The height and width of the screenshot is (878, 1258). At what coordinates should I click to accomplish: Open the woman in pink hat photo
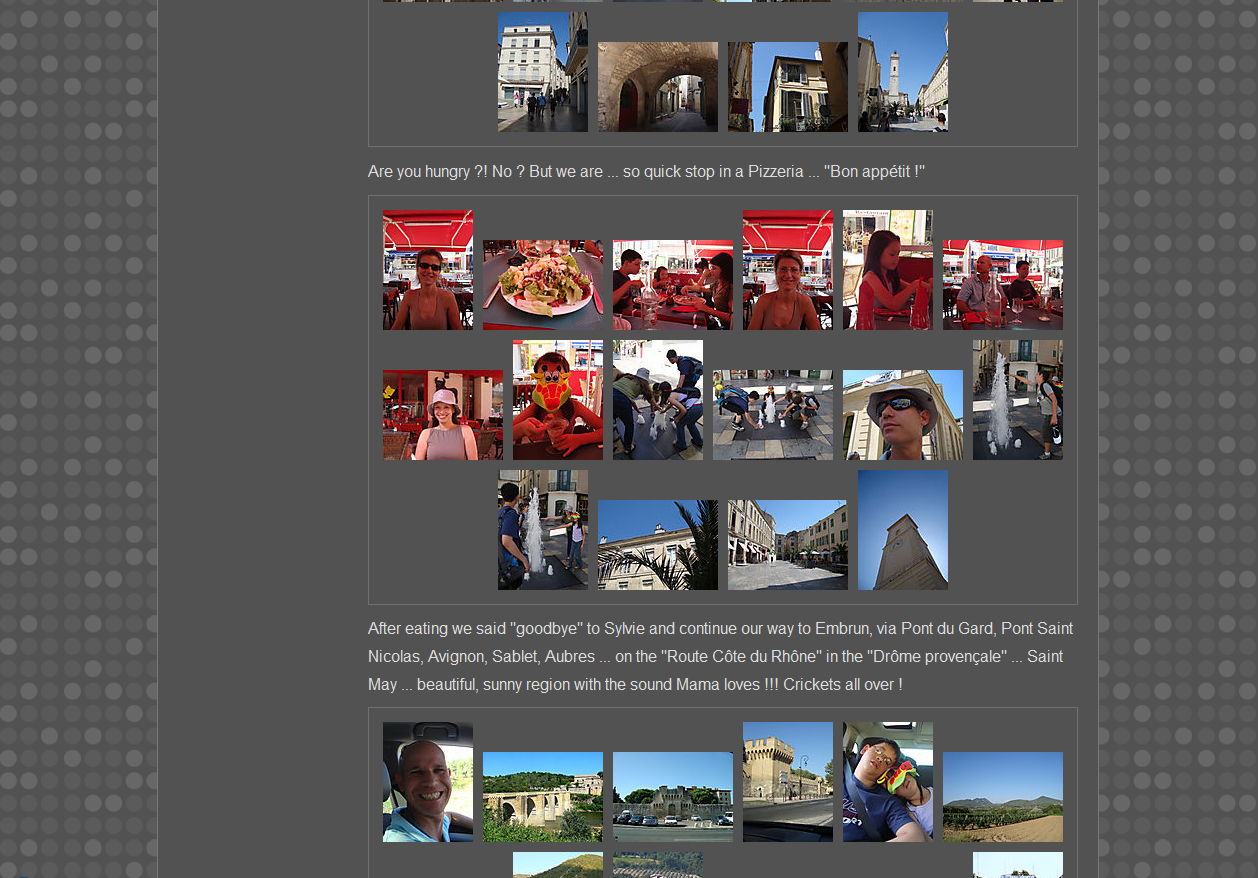click(x=442, y=415)
